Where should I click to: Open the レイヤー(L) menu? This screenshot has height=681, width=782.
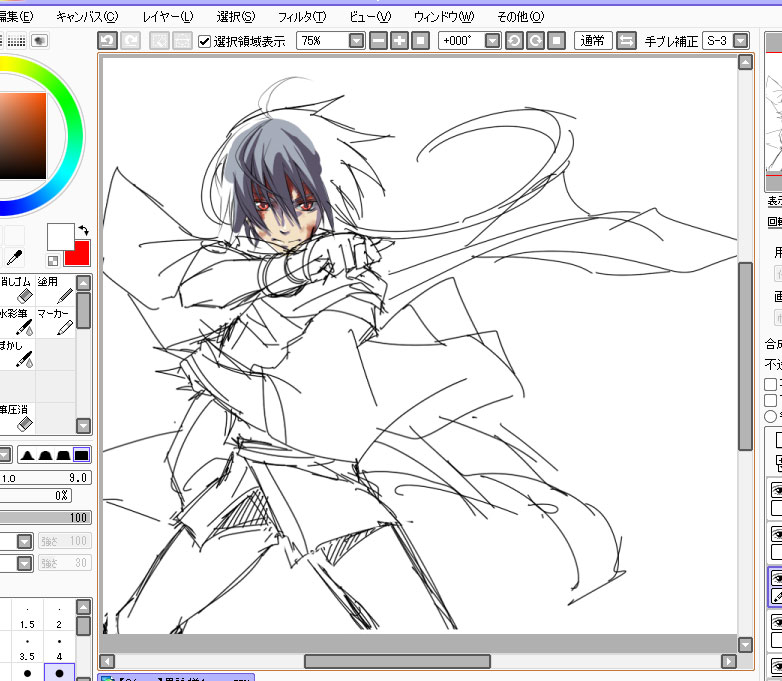coord(168,16)
